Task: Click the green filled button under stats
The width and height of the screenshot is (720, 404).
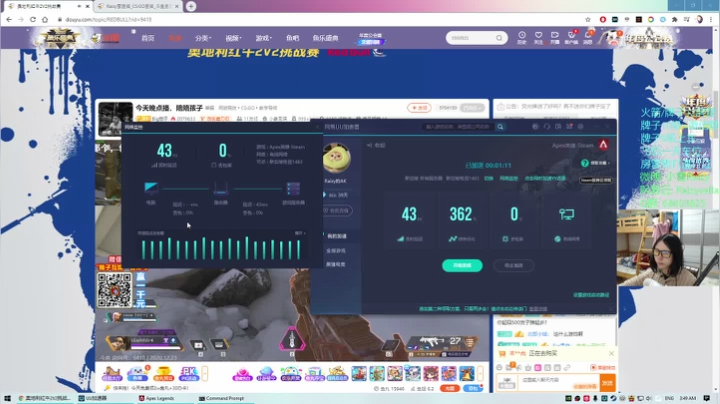Action: pos(462,265)
